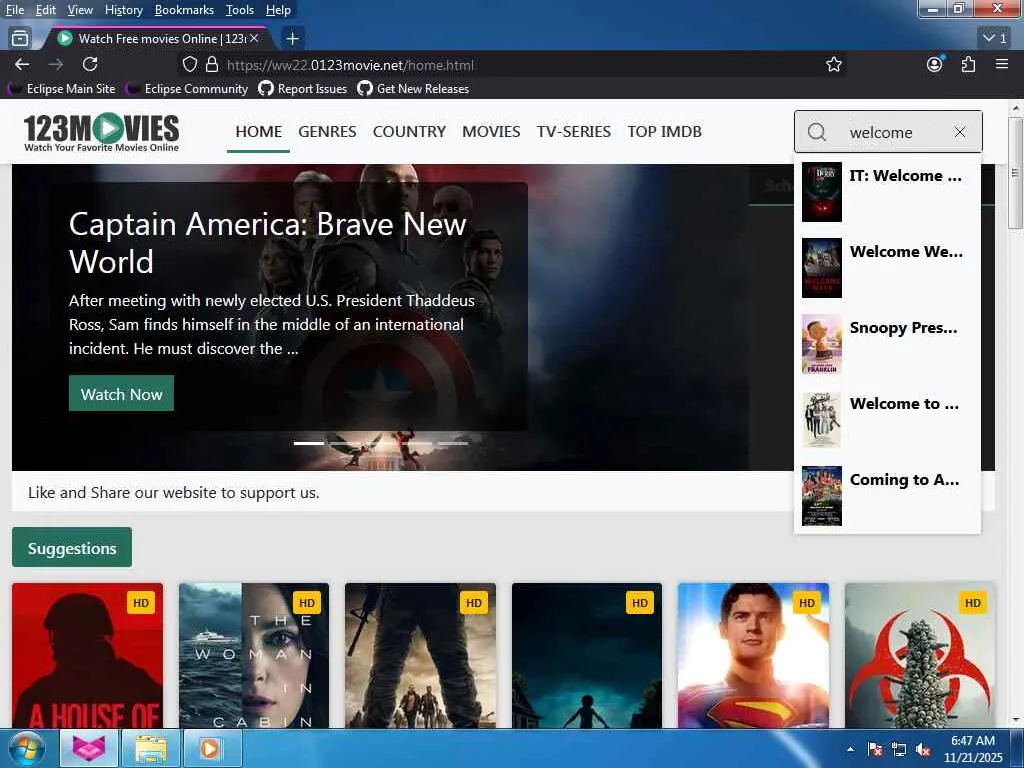Open the View menu

[80, 10]
